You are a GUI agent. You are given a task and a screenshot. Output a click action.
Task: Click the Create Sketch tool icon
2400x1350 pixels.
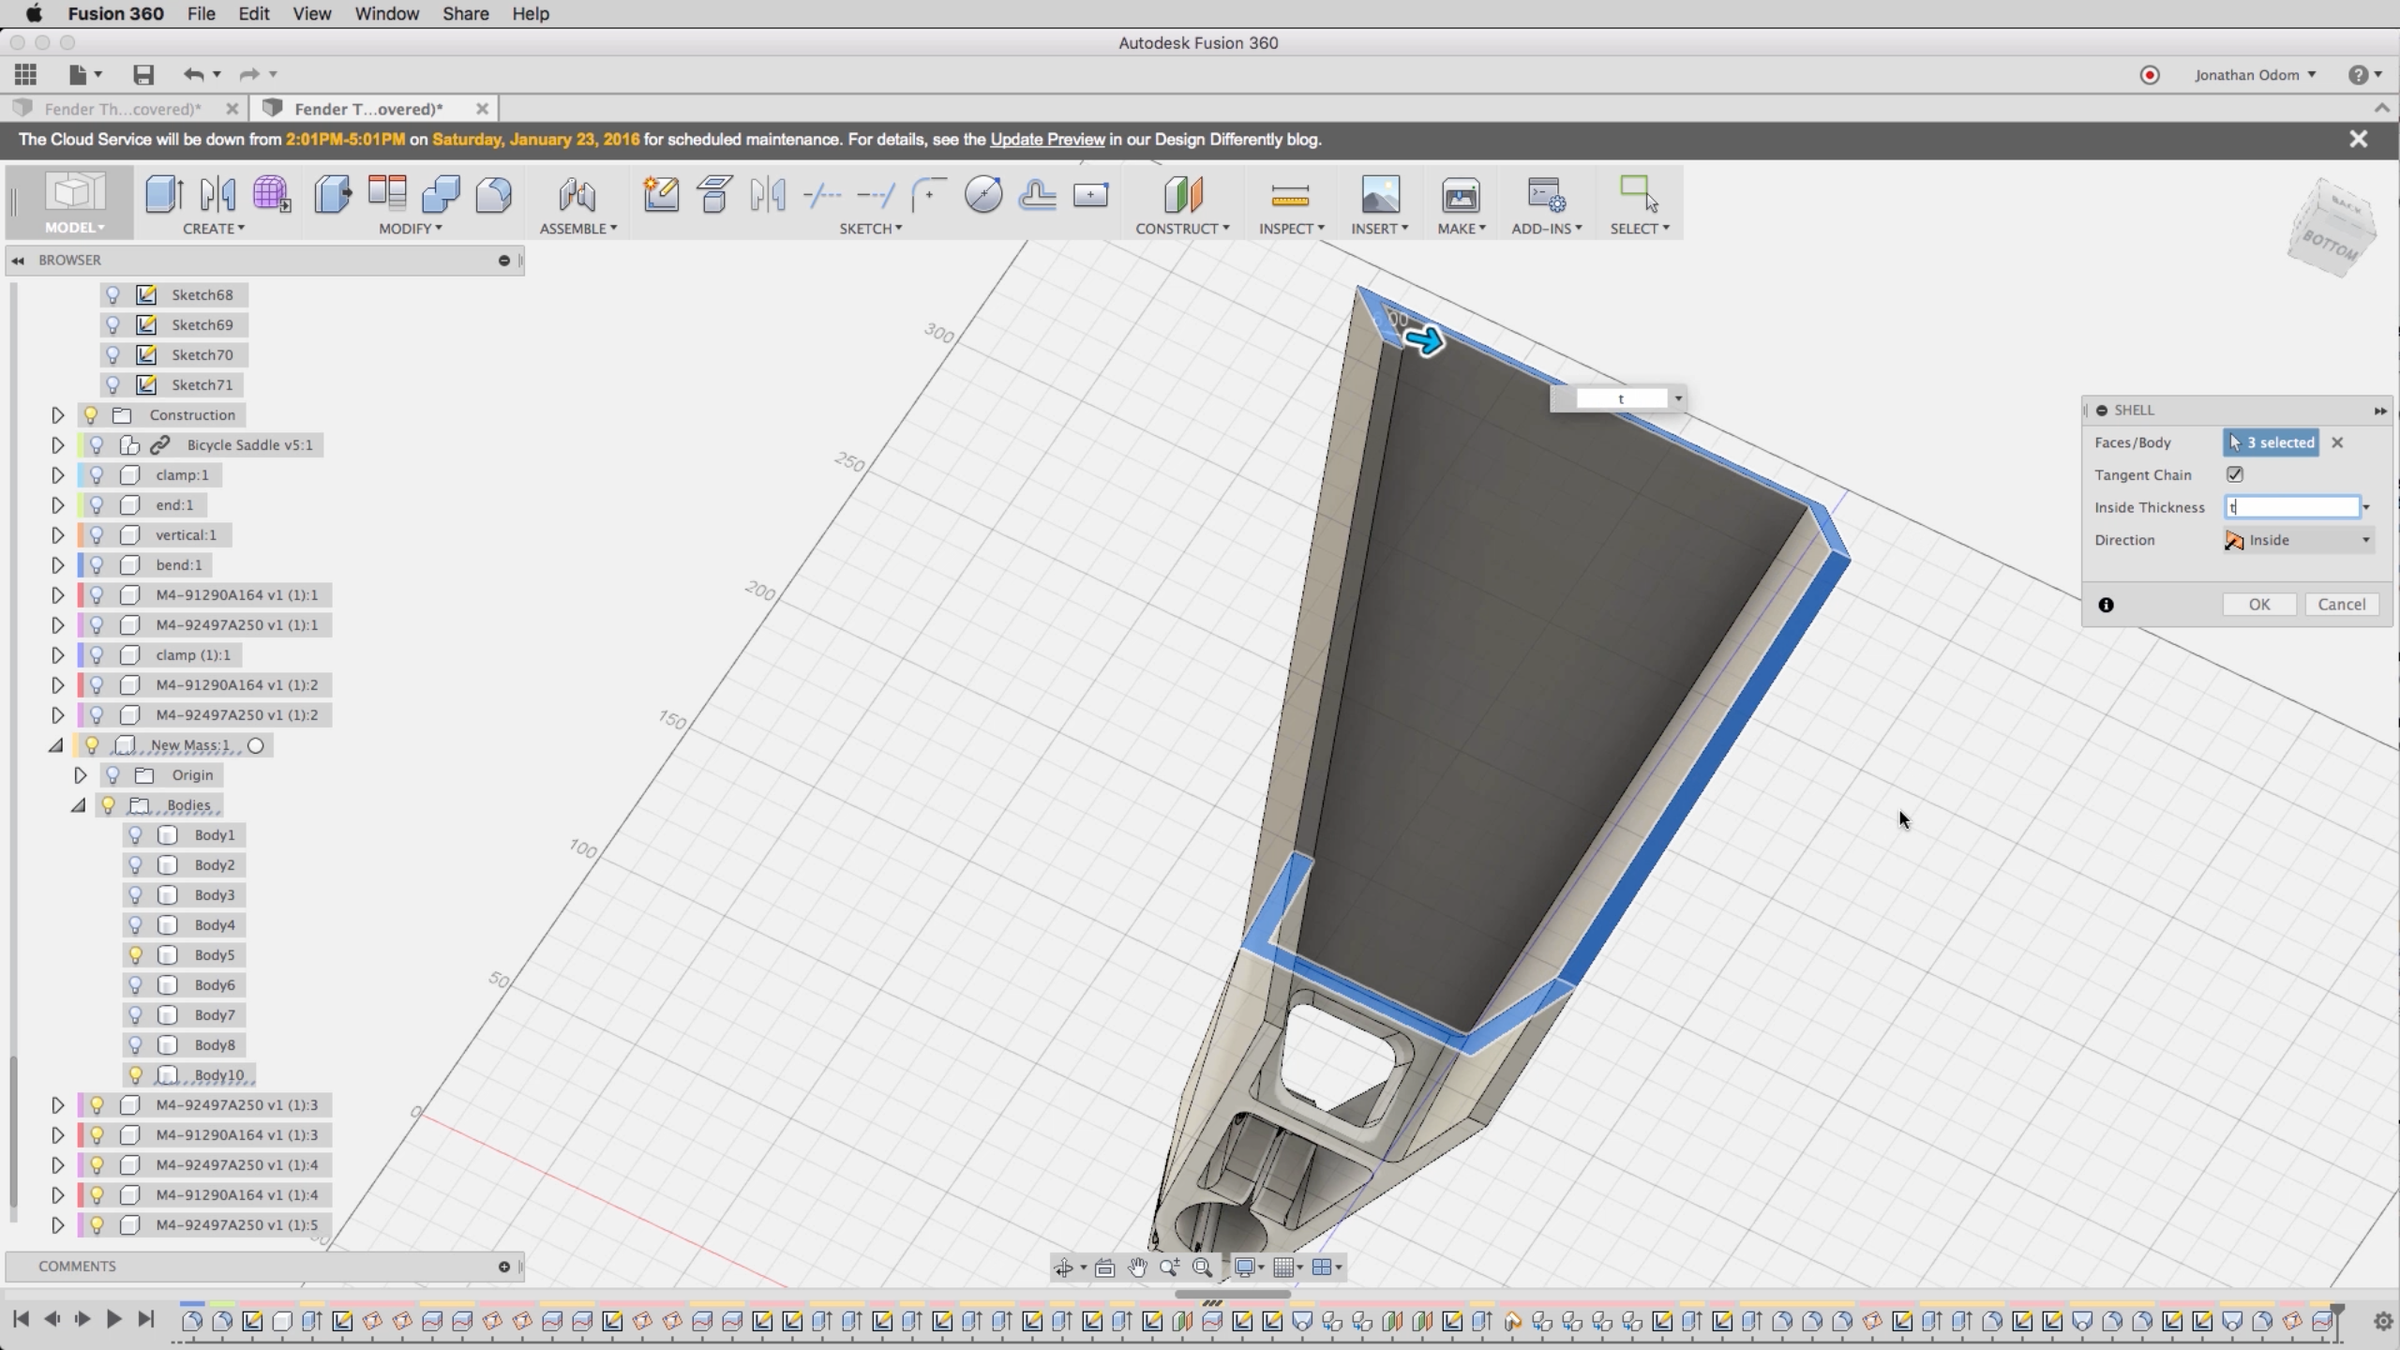661,194
